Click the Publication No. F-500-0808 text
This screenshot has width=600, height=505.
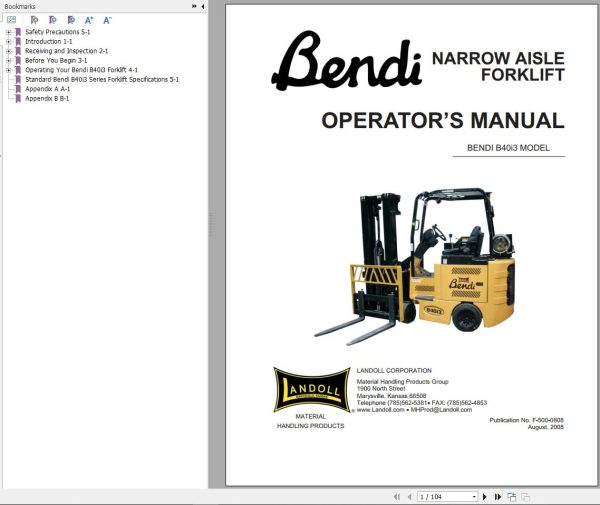click(527, 420)
